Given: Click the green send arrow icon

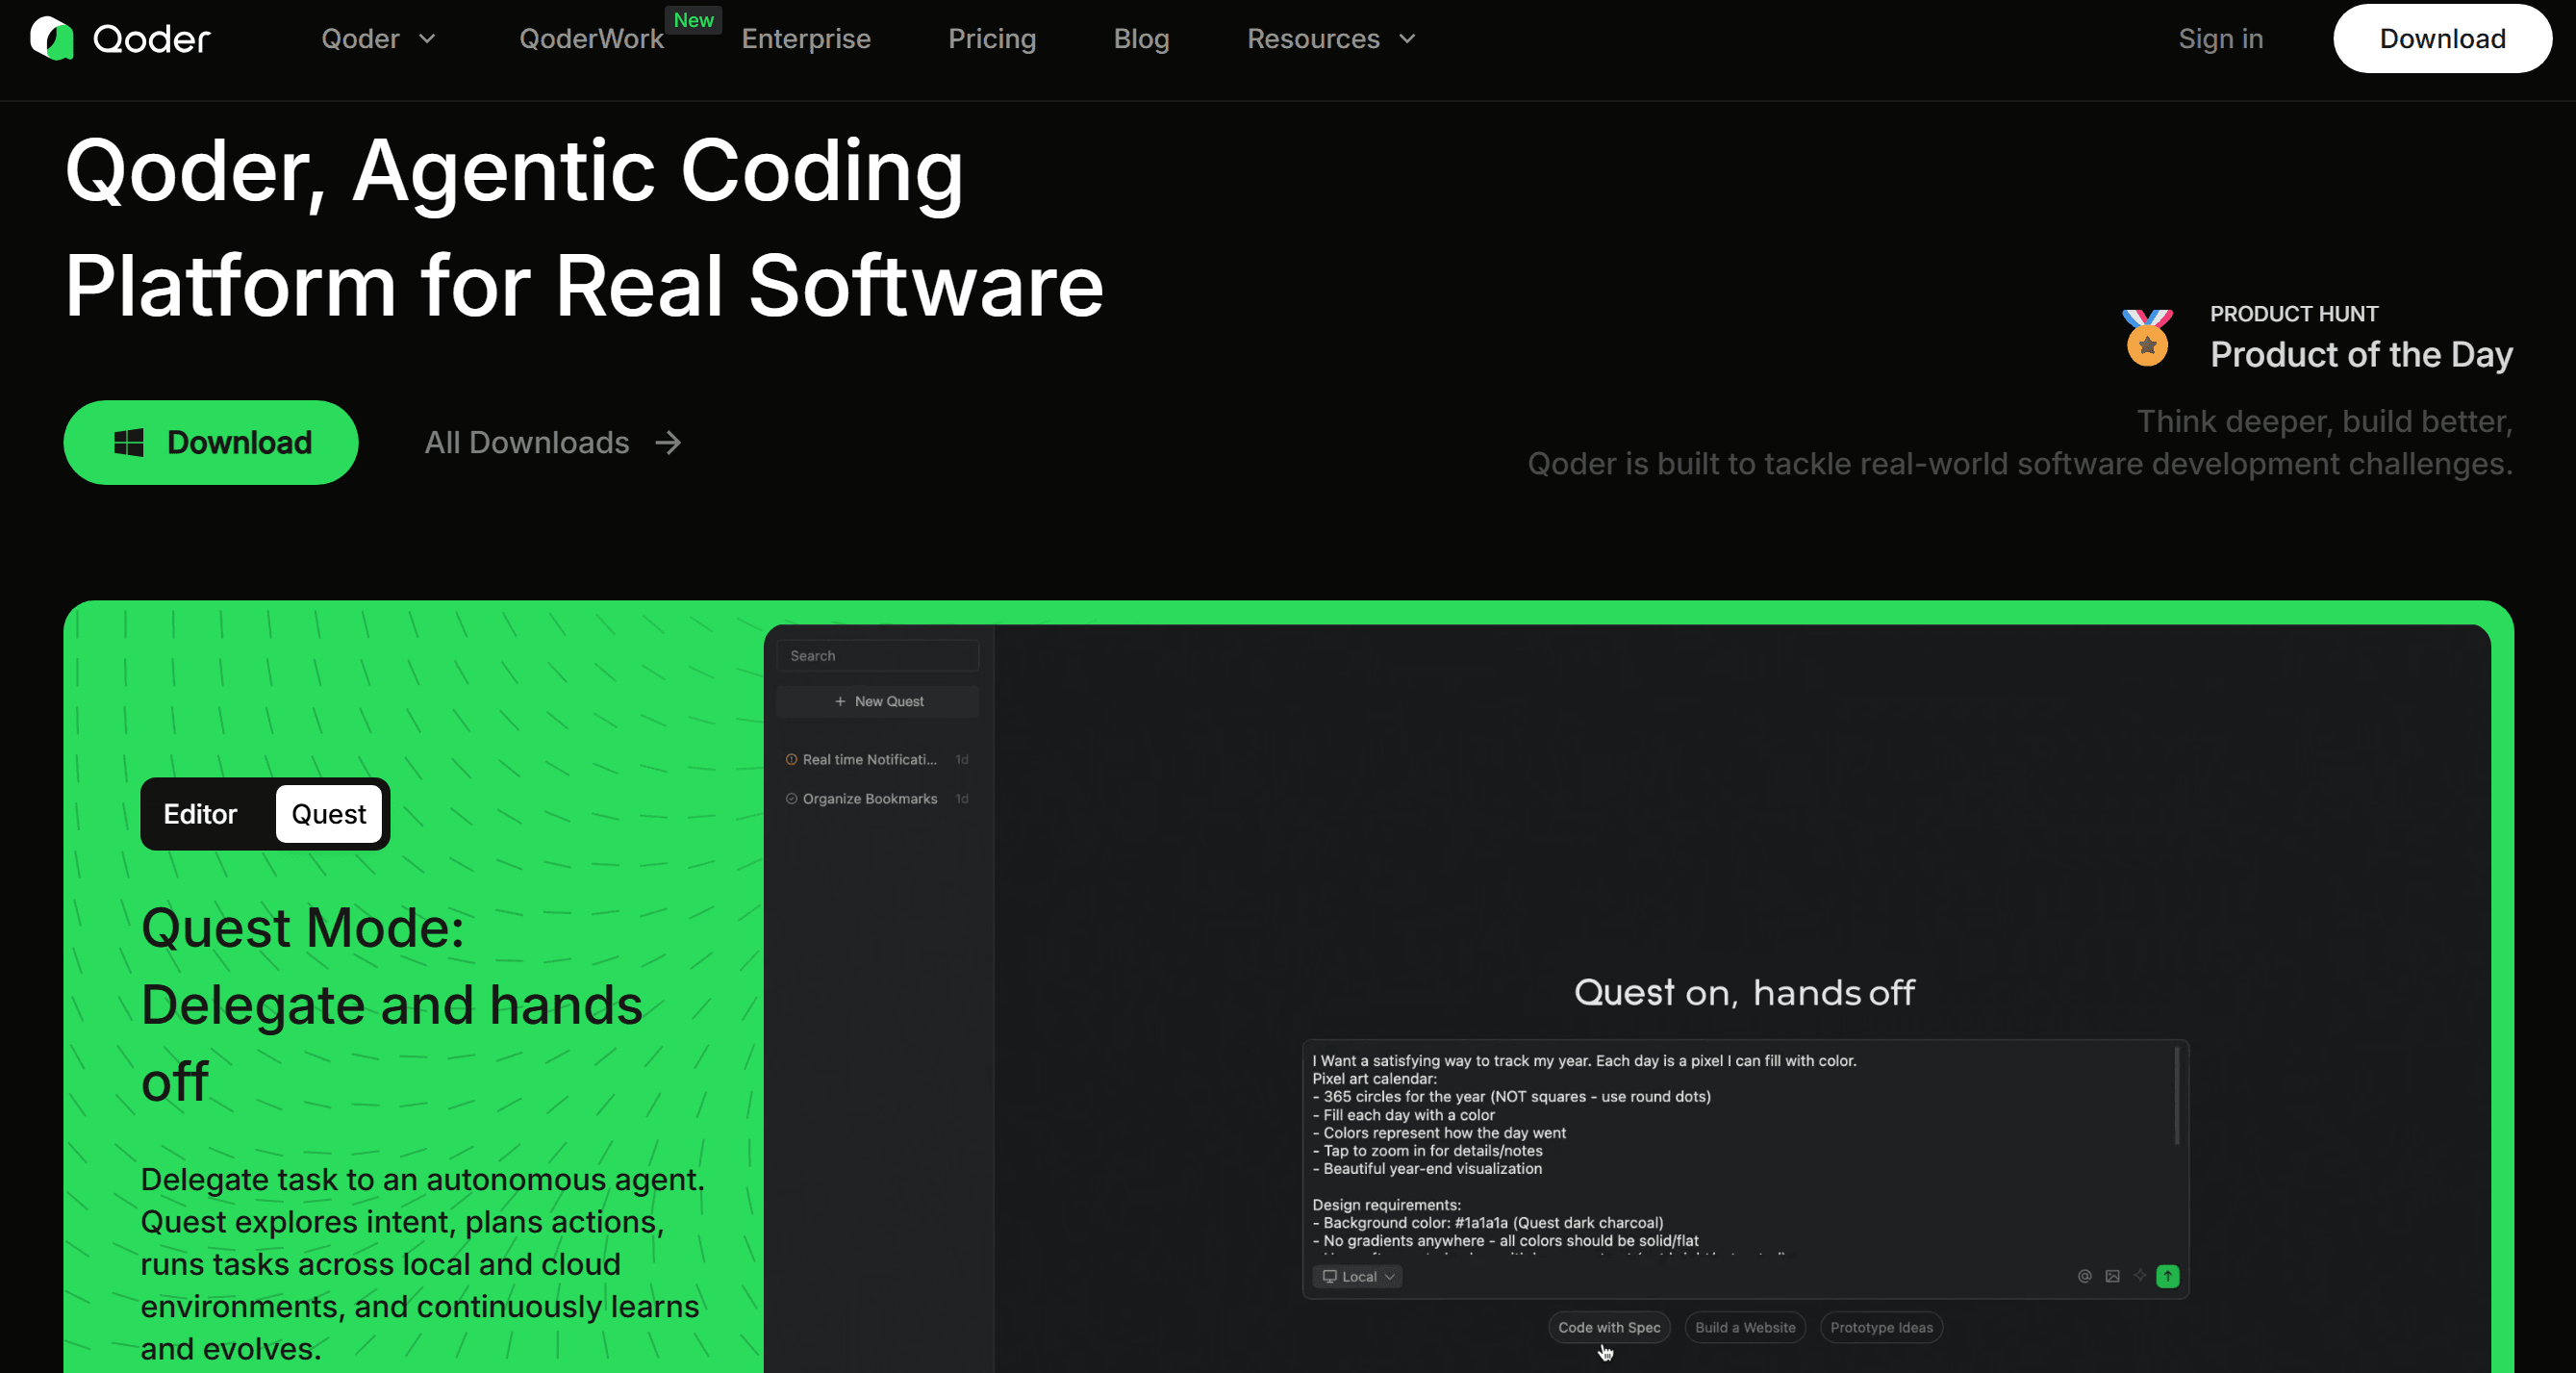Looking at the screenshot, I should pyautogui.click(x=2167, y=1276).
